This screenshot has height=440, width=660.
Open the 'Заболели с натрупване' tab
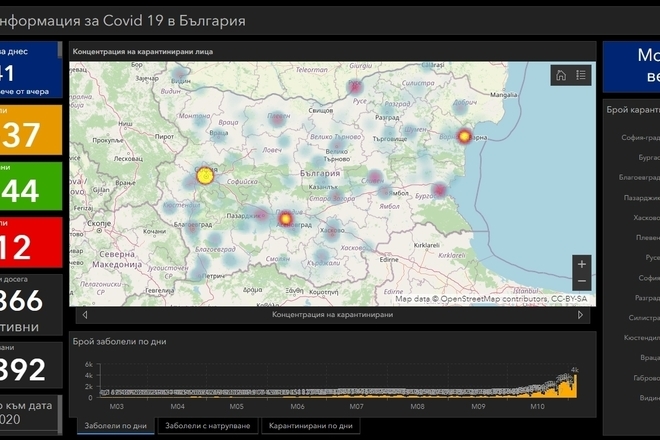207,426
